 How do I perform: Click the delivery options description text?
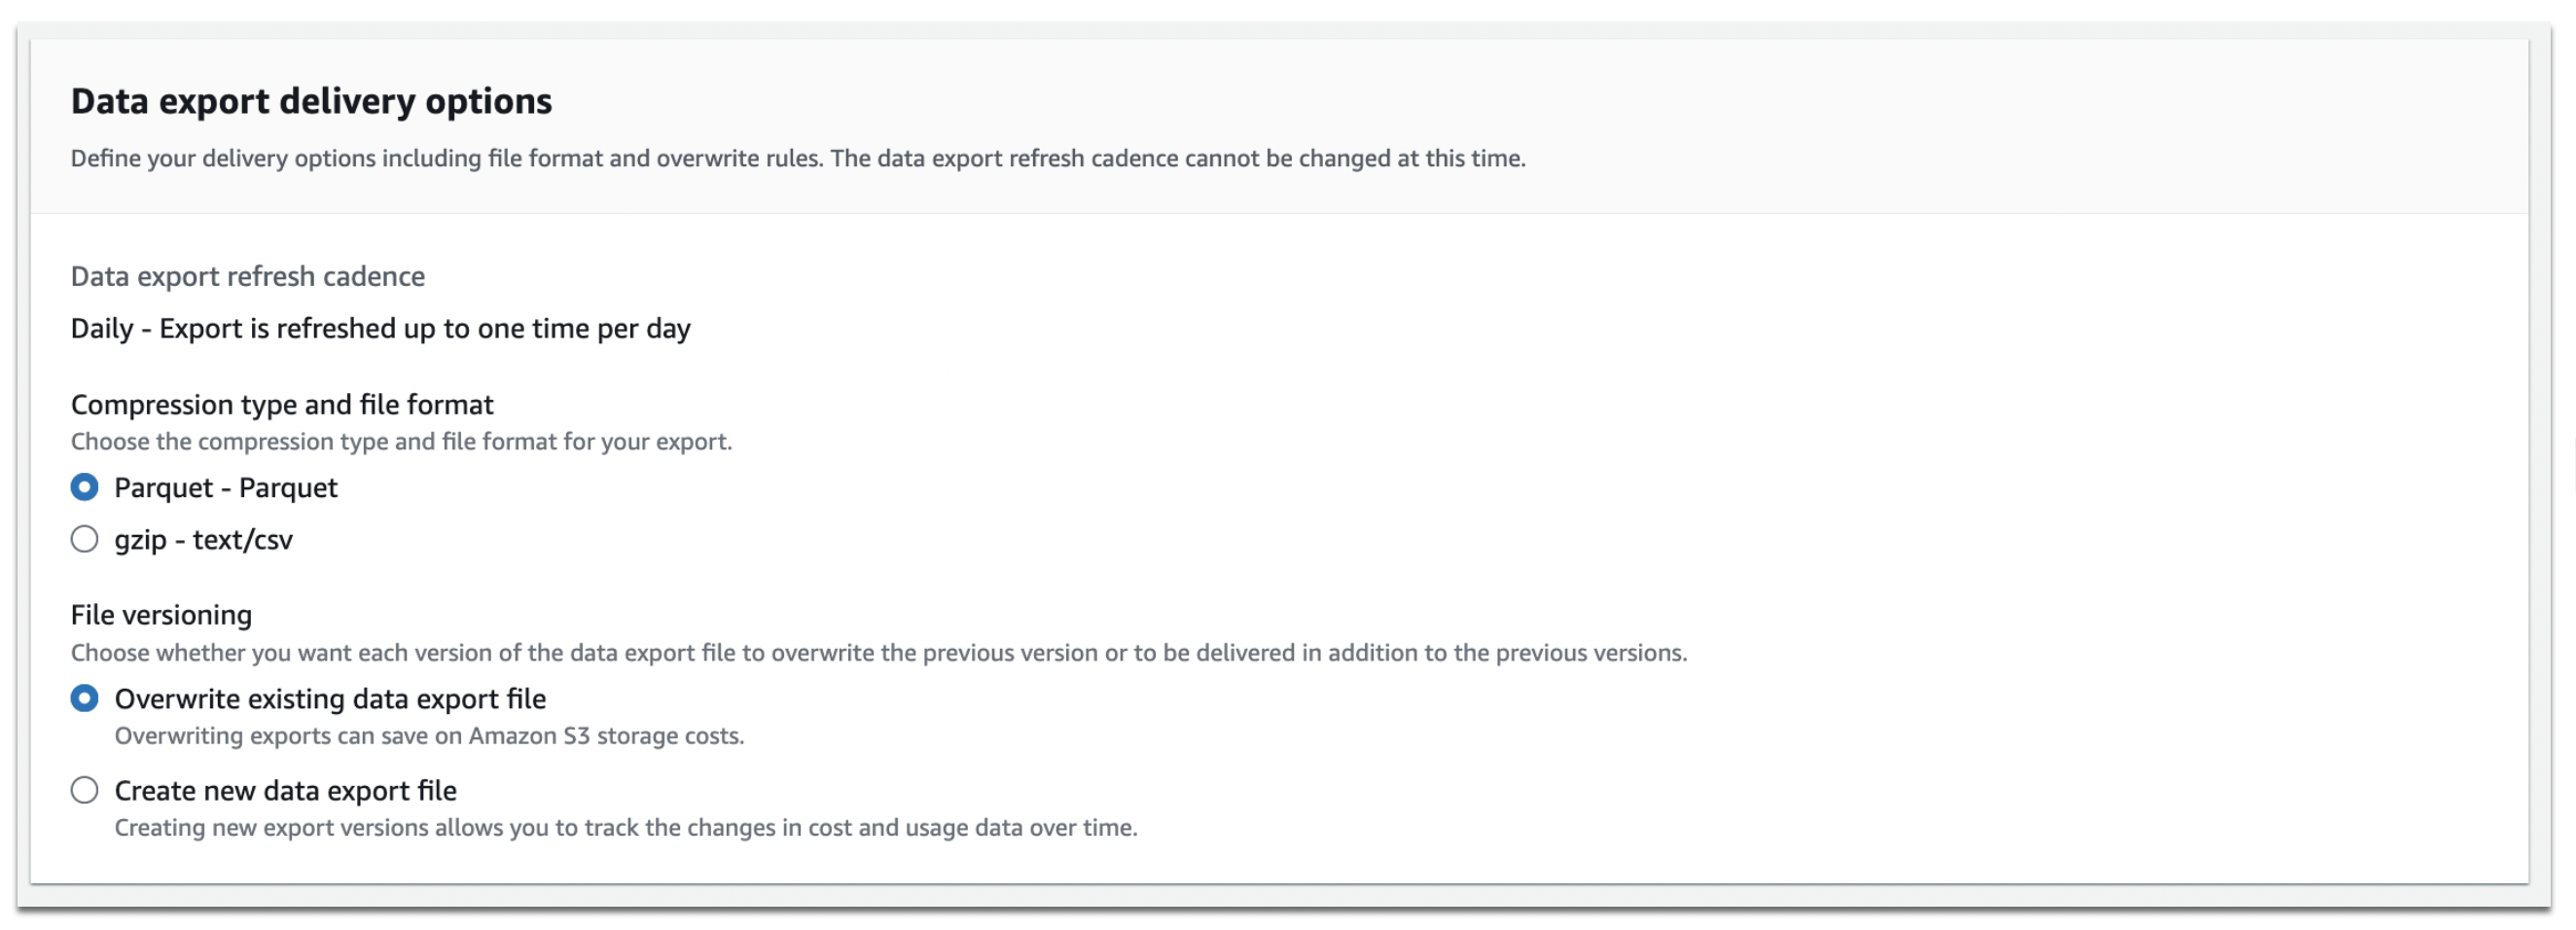(798, 157)
